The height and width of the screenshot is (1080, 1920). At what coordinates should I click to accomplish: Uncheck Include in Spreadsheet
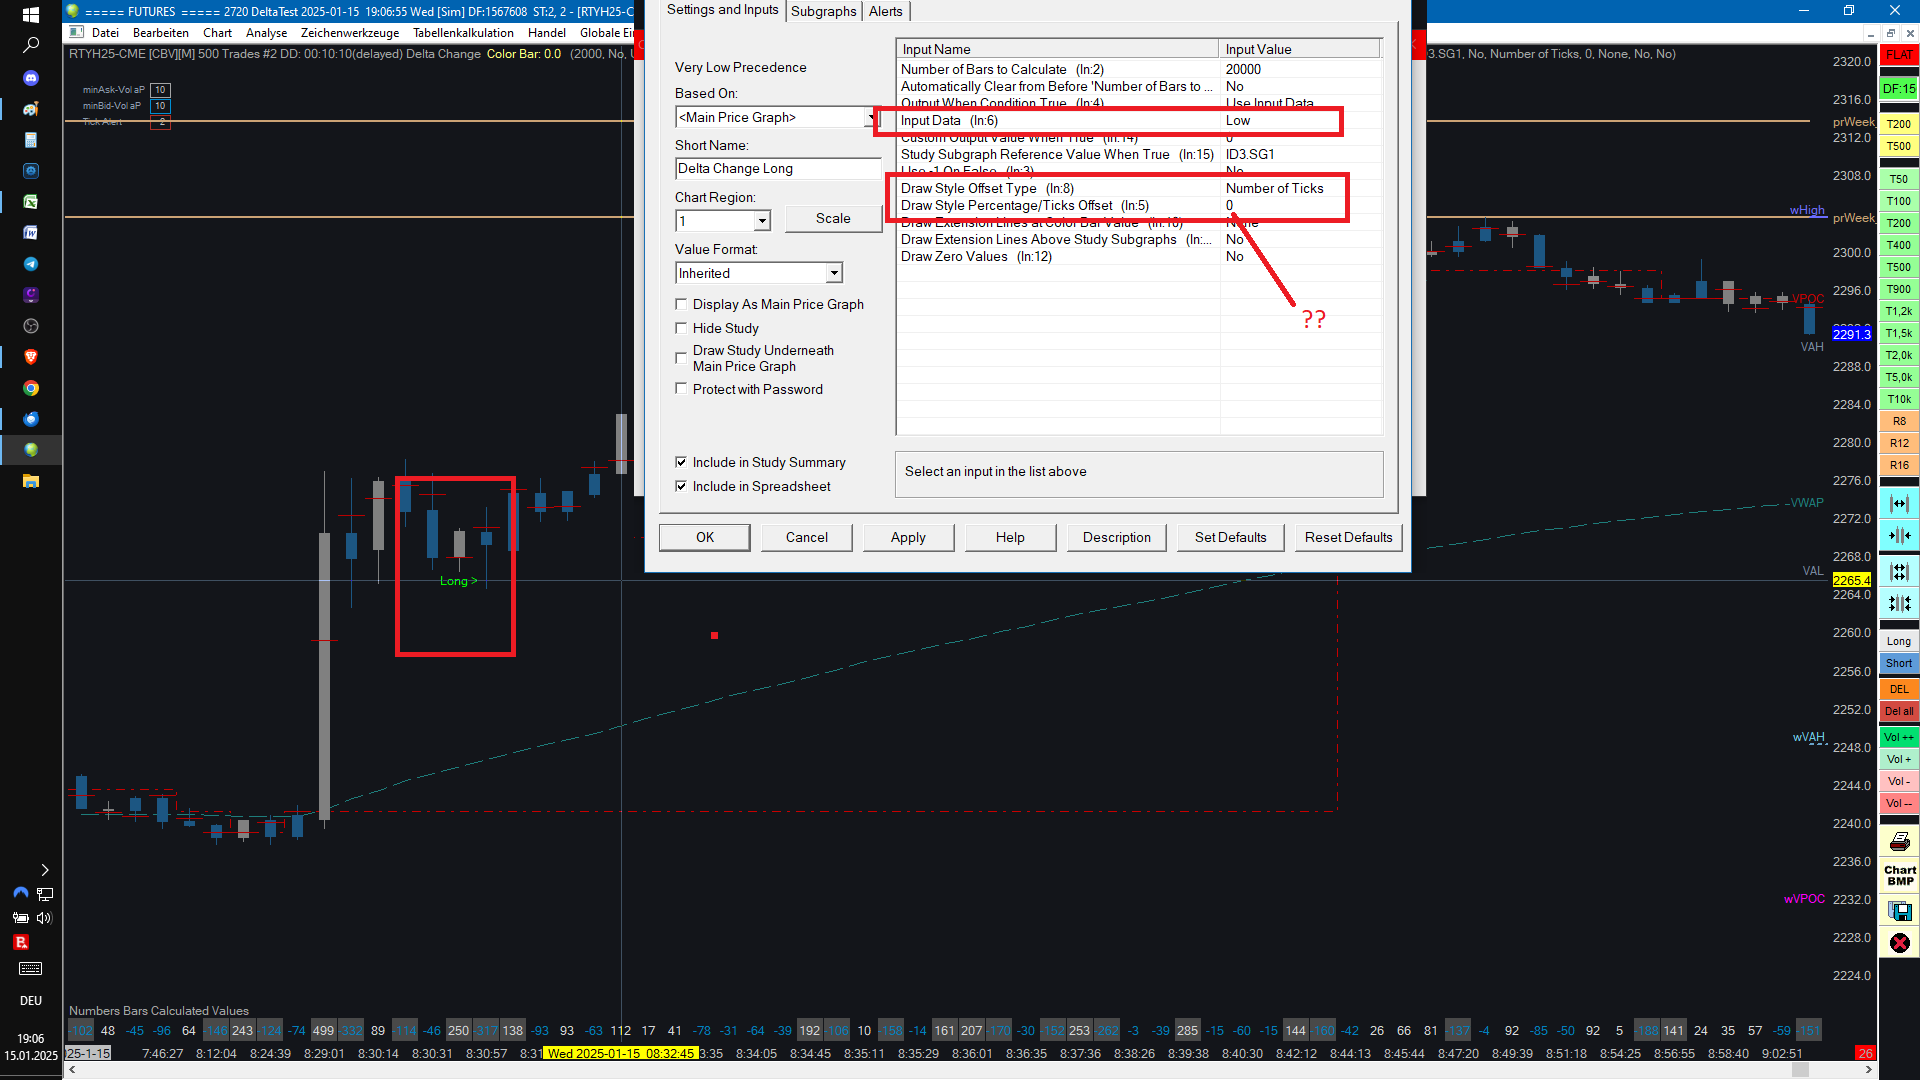[681, 486]
